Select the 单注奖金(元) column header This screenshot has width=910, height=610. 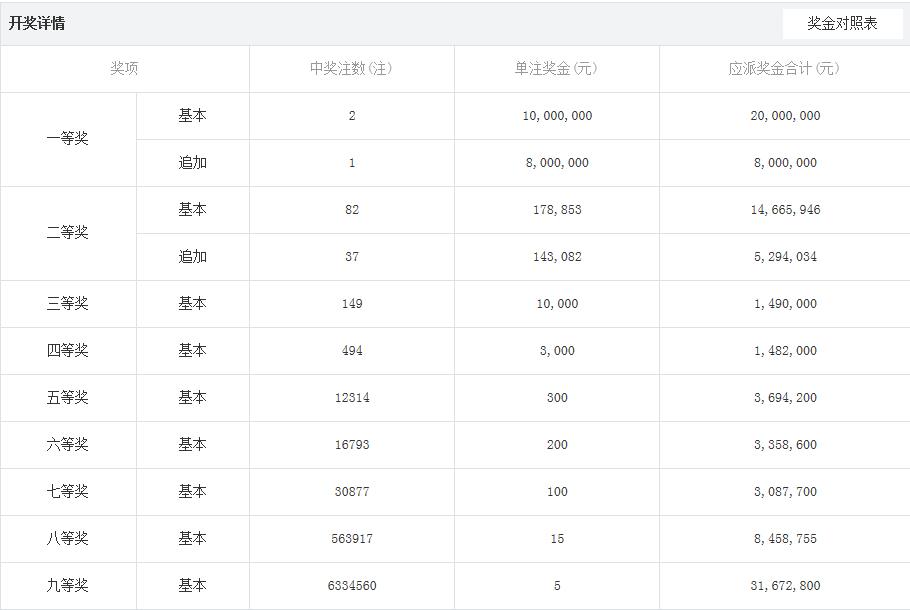(557, 68)
